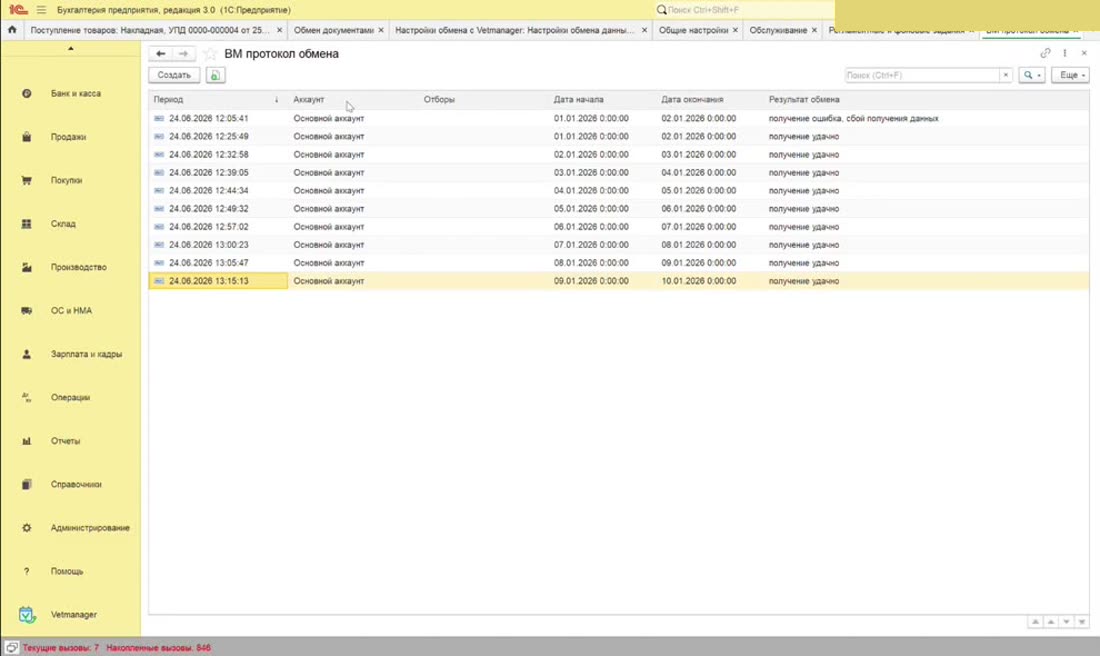Click the Создать button

174,75
